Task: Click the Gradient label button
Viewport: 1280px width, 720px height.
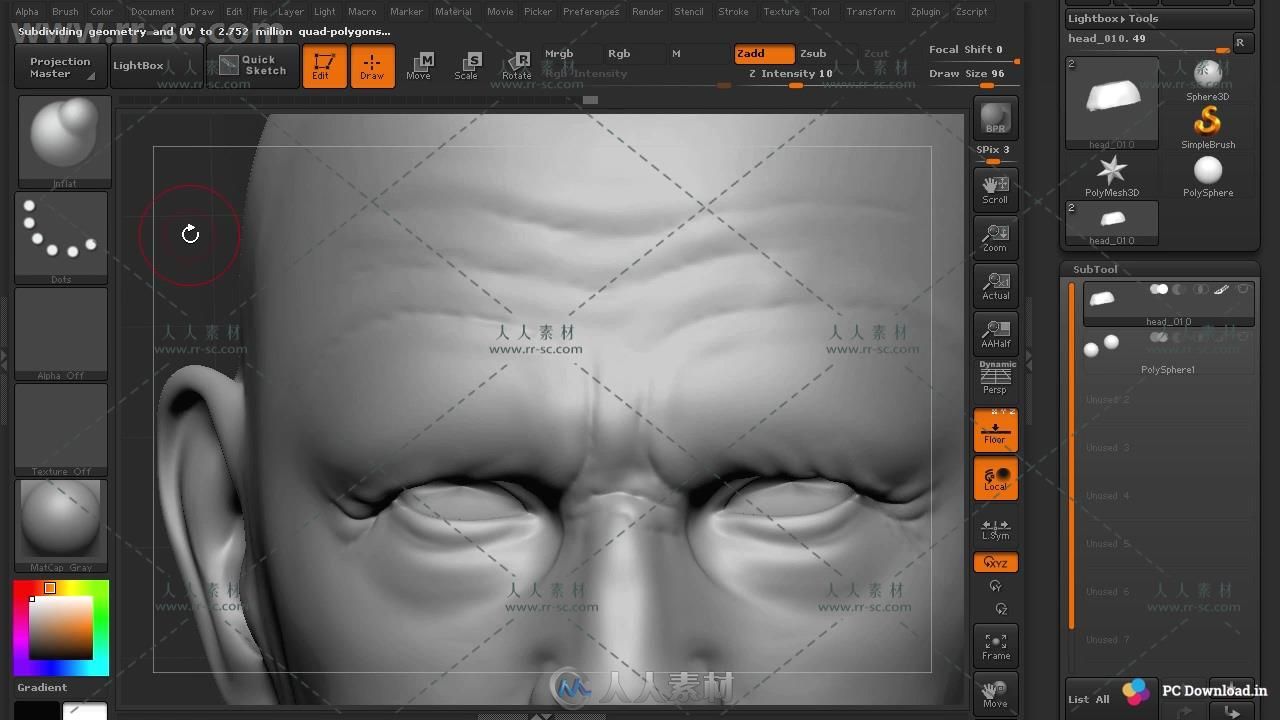Action: 42,687
